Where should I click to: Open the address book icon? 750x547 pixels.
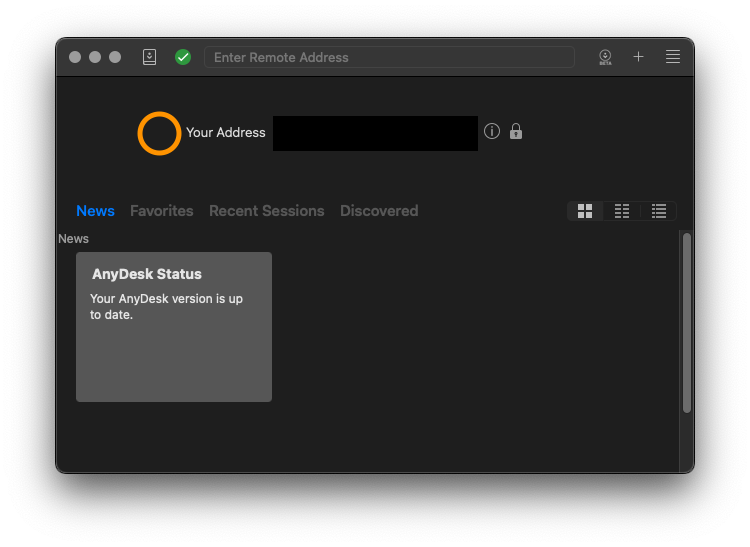pyautogui.click(x=149, y=57)
